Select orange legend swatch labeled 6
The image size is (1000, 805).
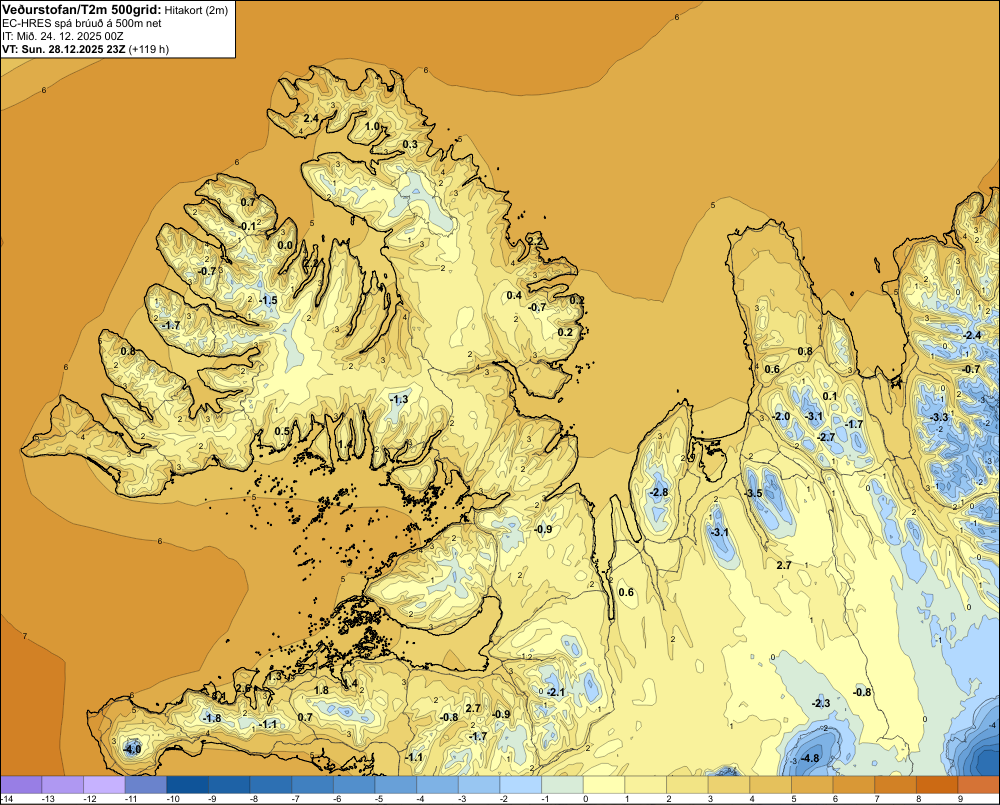[x=855, y=784]
